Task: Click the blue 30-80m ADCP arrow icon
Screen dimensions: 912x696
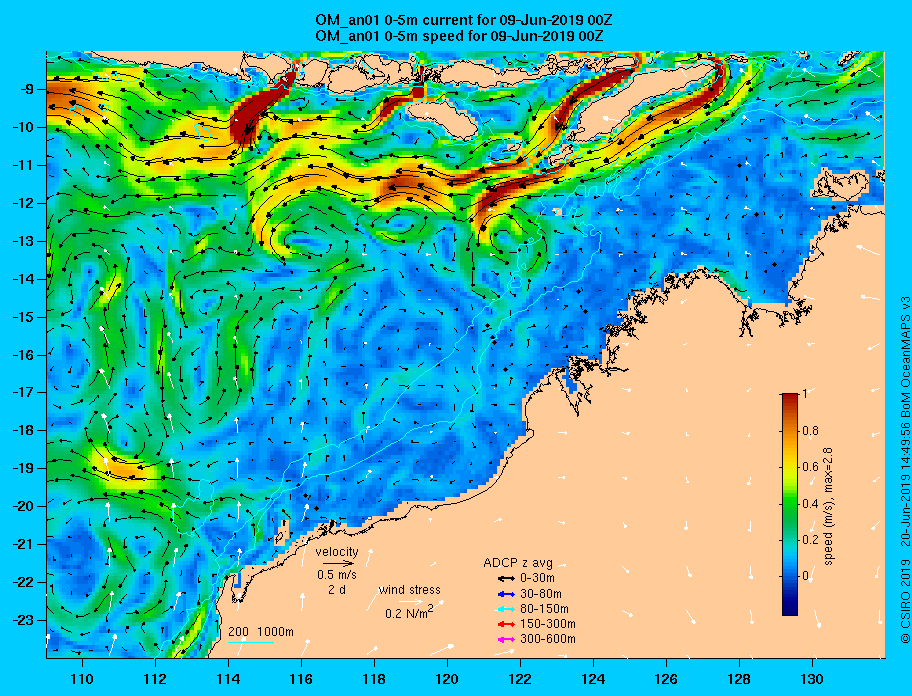Action: (x=506, y=594)
